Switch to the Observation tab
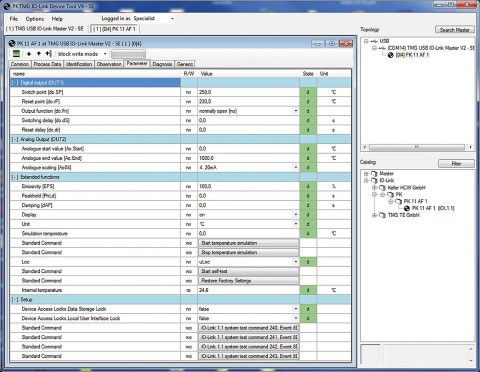 click(109, 64)
